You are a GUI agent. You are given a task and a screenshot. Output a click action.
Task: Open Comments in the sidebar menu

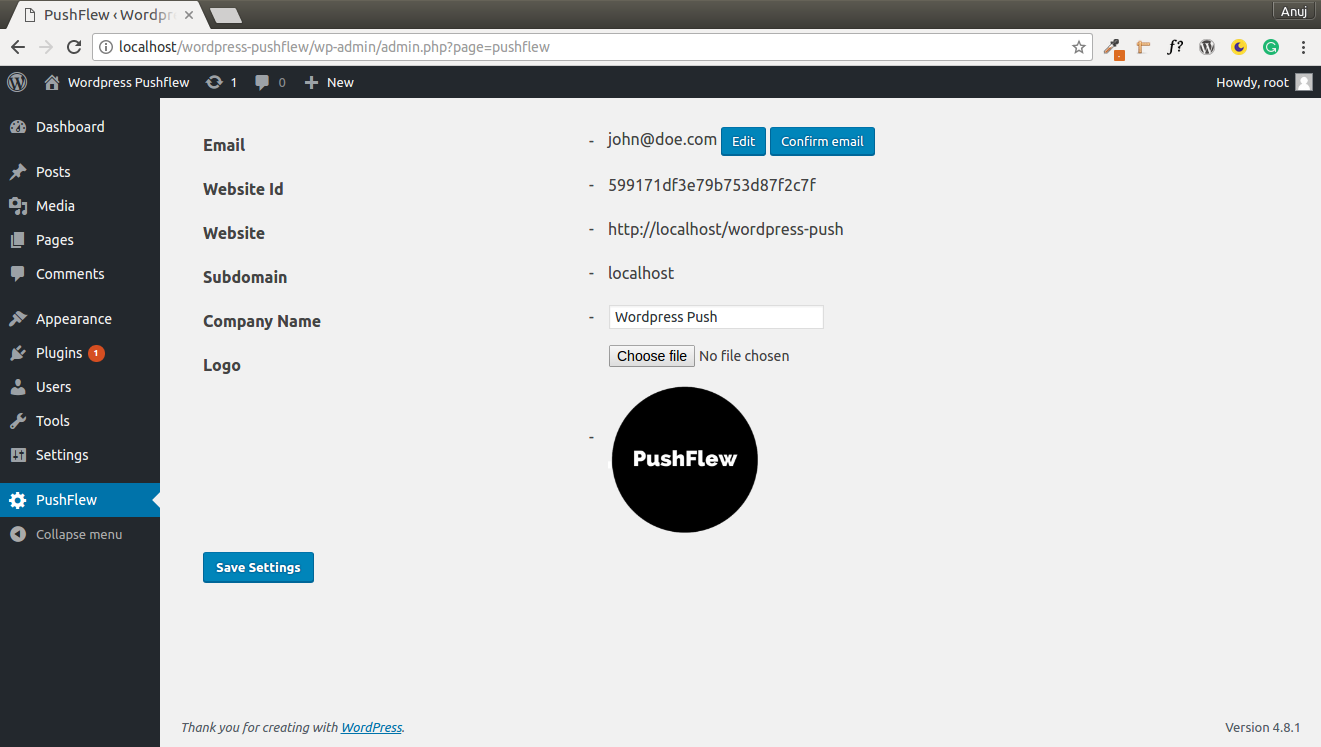[80, 274]
